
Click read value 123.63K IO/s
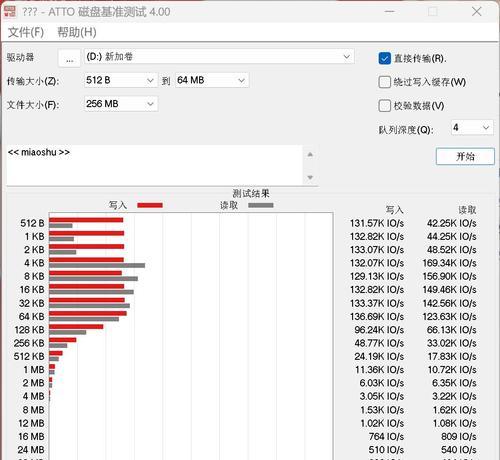pyautogui.click(x=449, y=316)
